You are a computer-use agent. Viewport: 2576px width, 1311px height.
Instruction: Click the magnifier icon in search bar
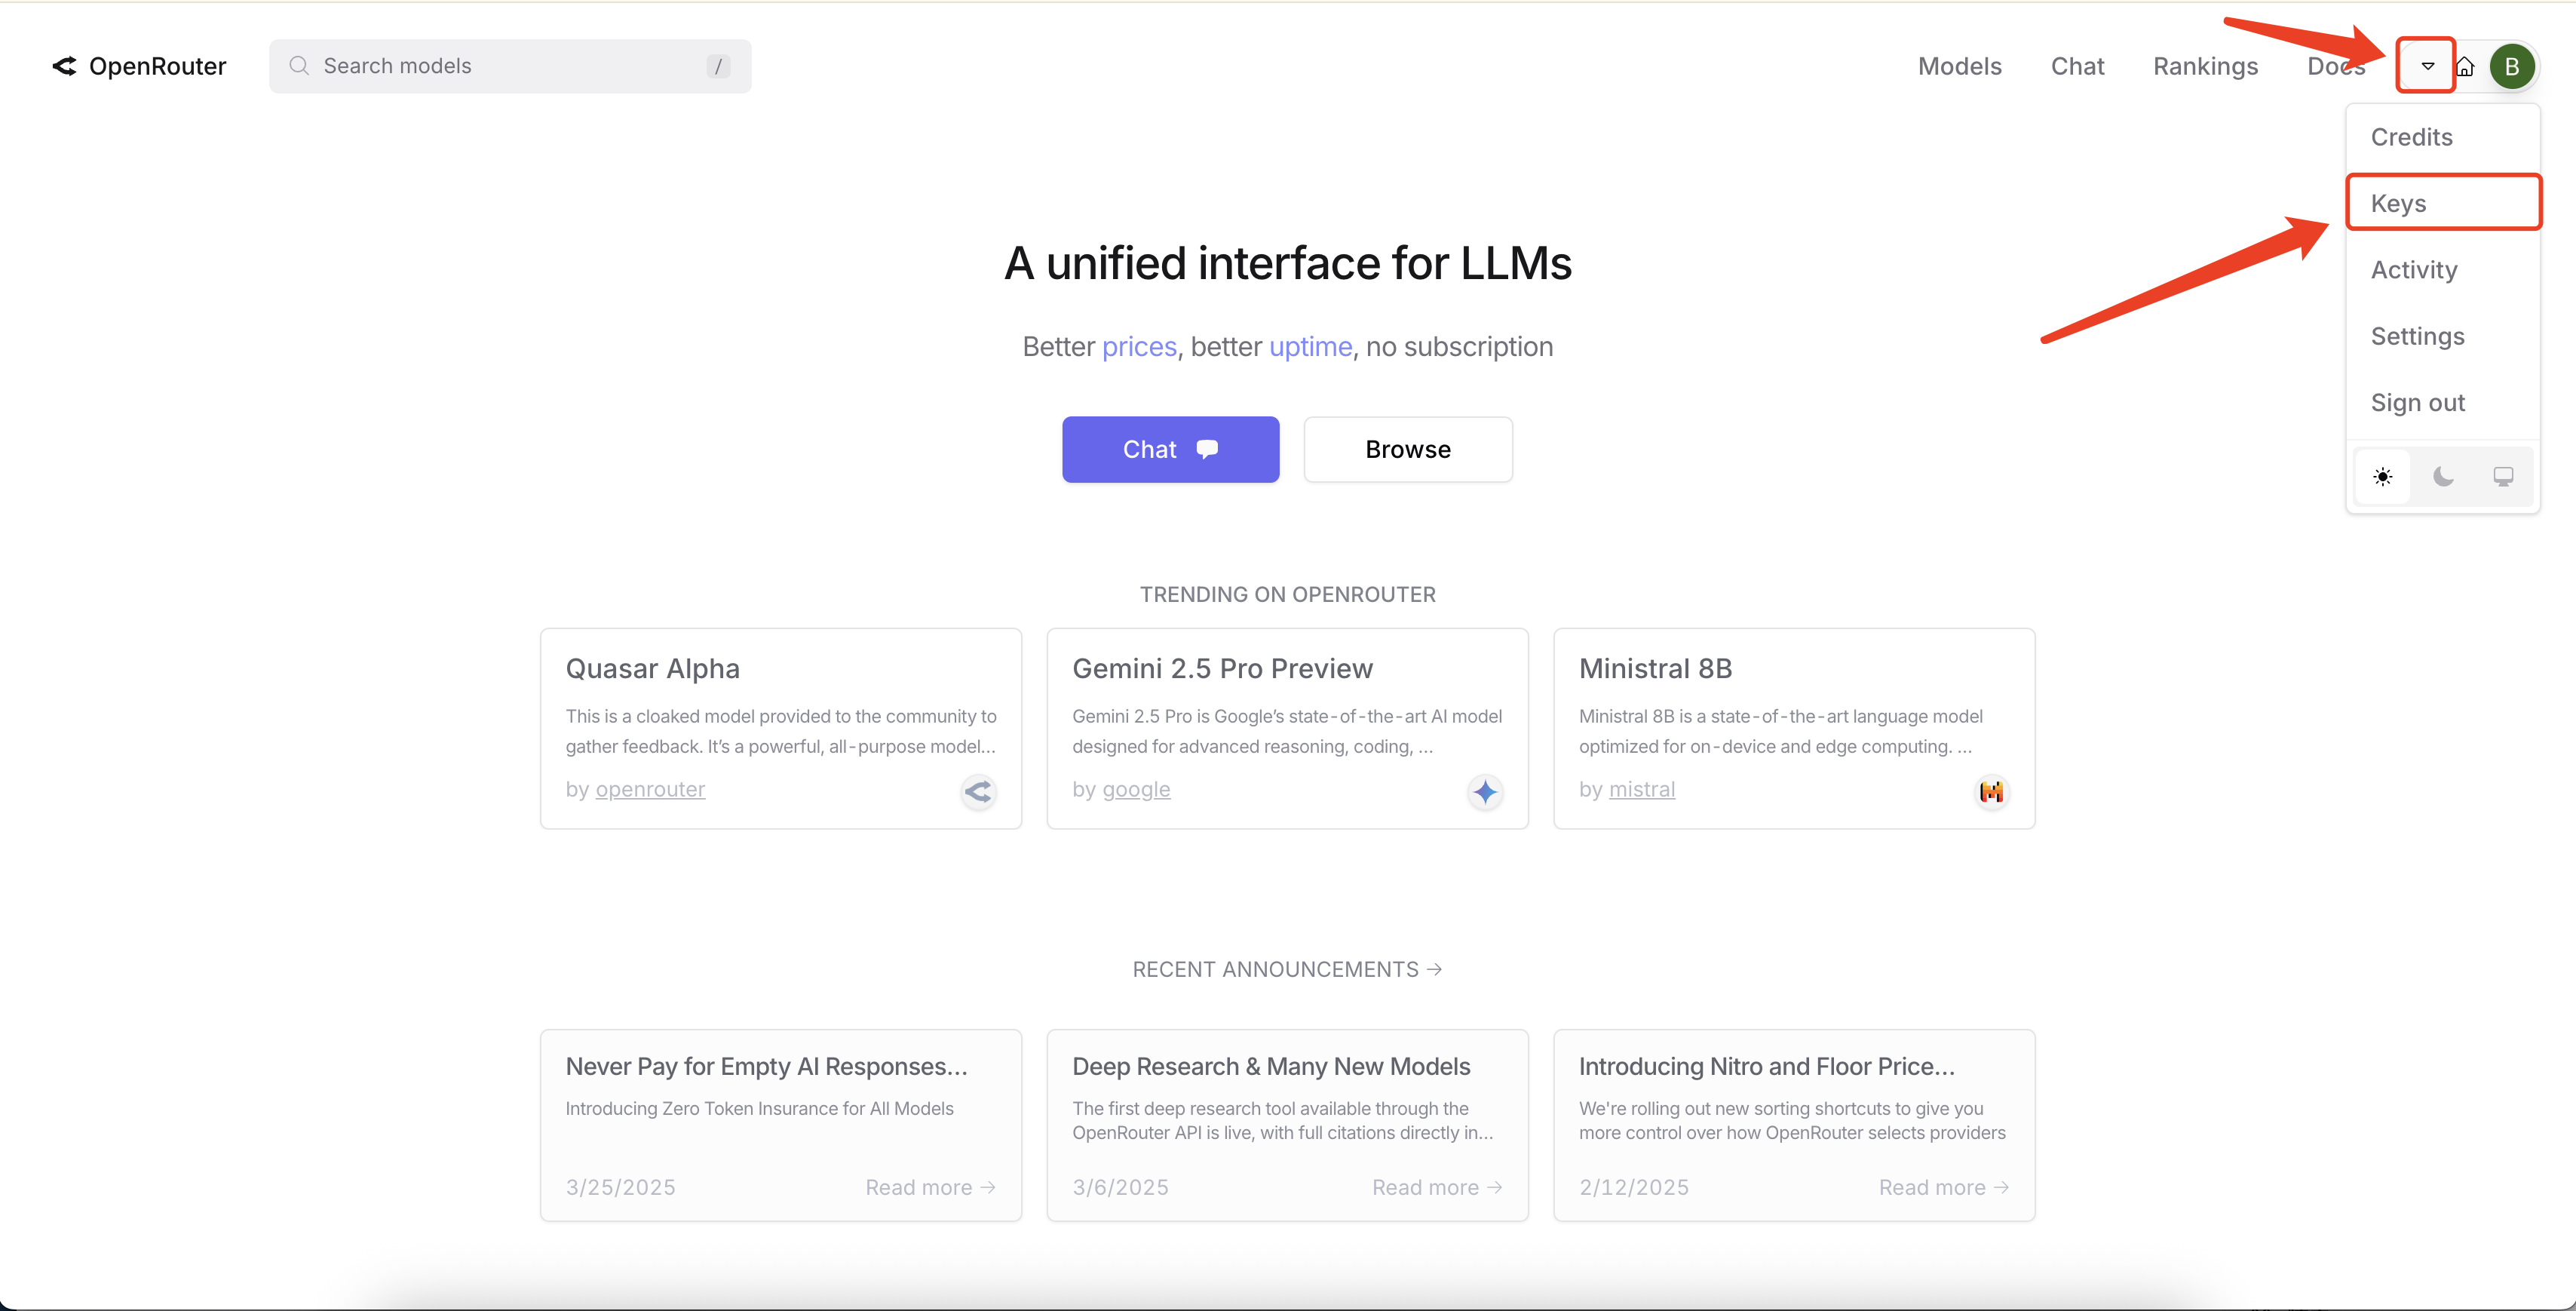298,66
